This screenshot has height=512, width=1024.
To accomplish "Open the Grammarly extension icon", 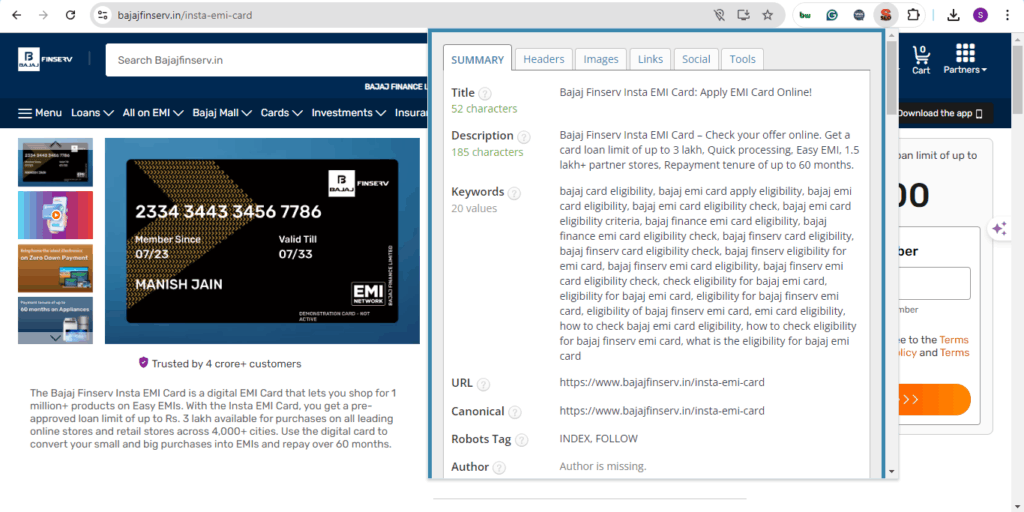I will [x=832, y=15].
